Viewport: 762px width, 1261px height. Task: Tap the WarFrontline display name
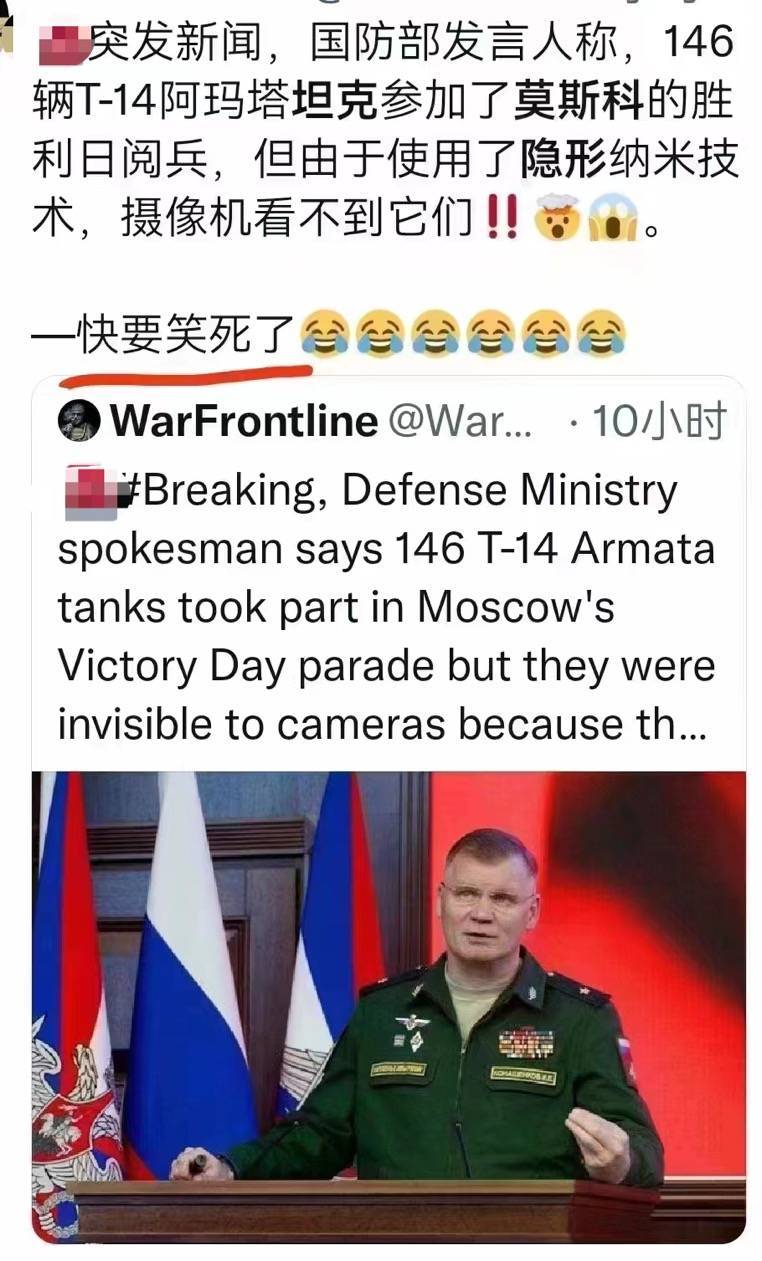click(244, 422)
